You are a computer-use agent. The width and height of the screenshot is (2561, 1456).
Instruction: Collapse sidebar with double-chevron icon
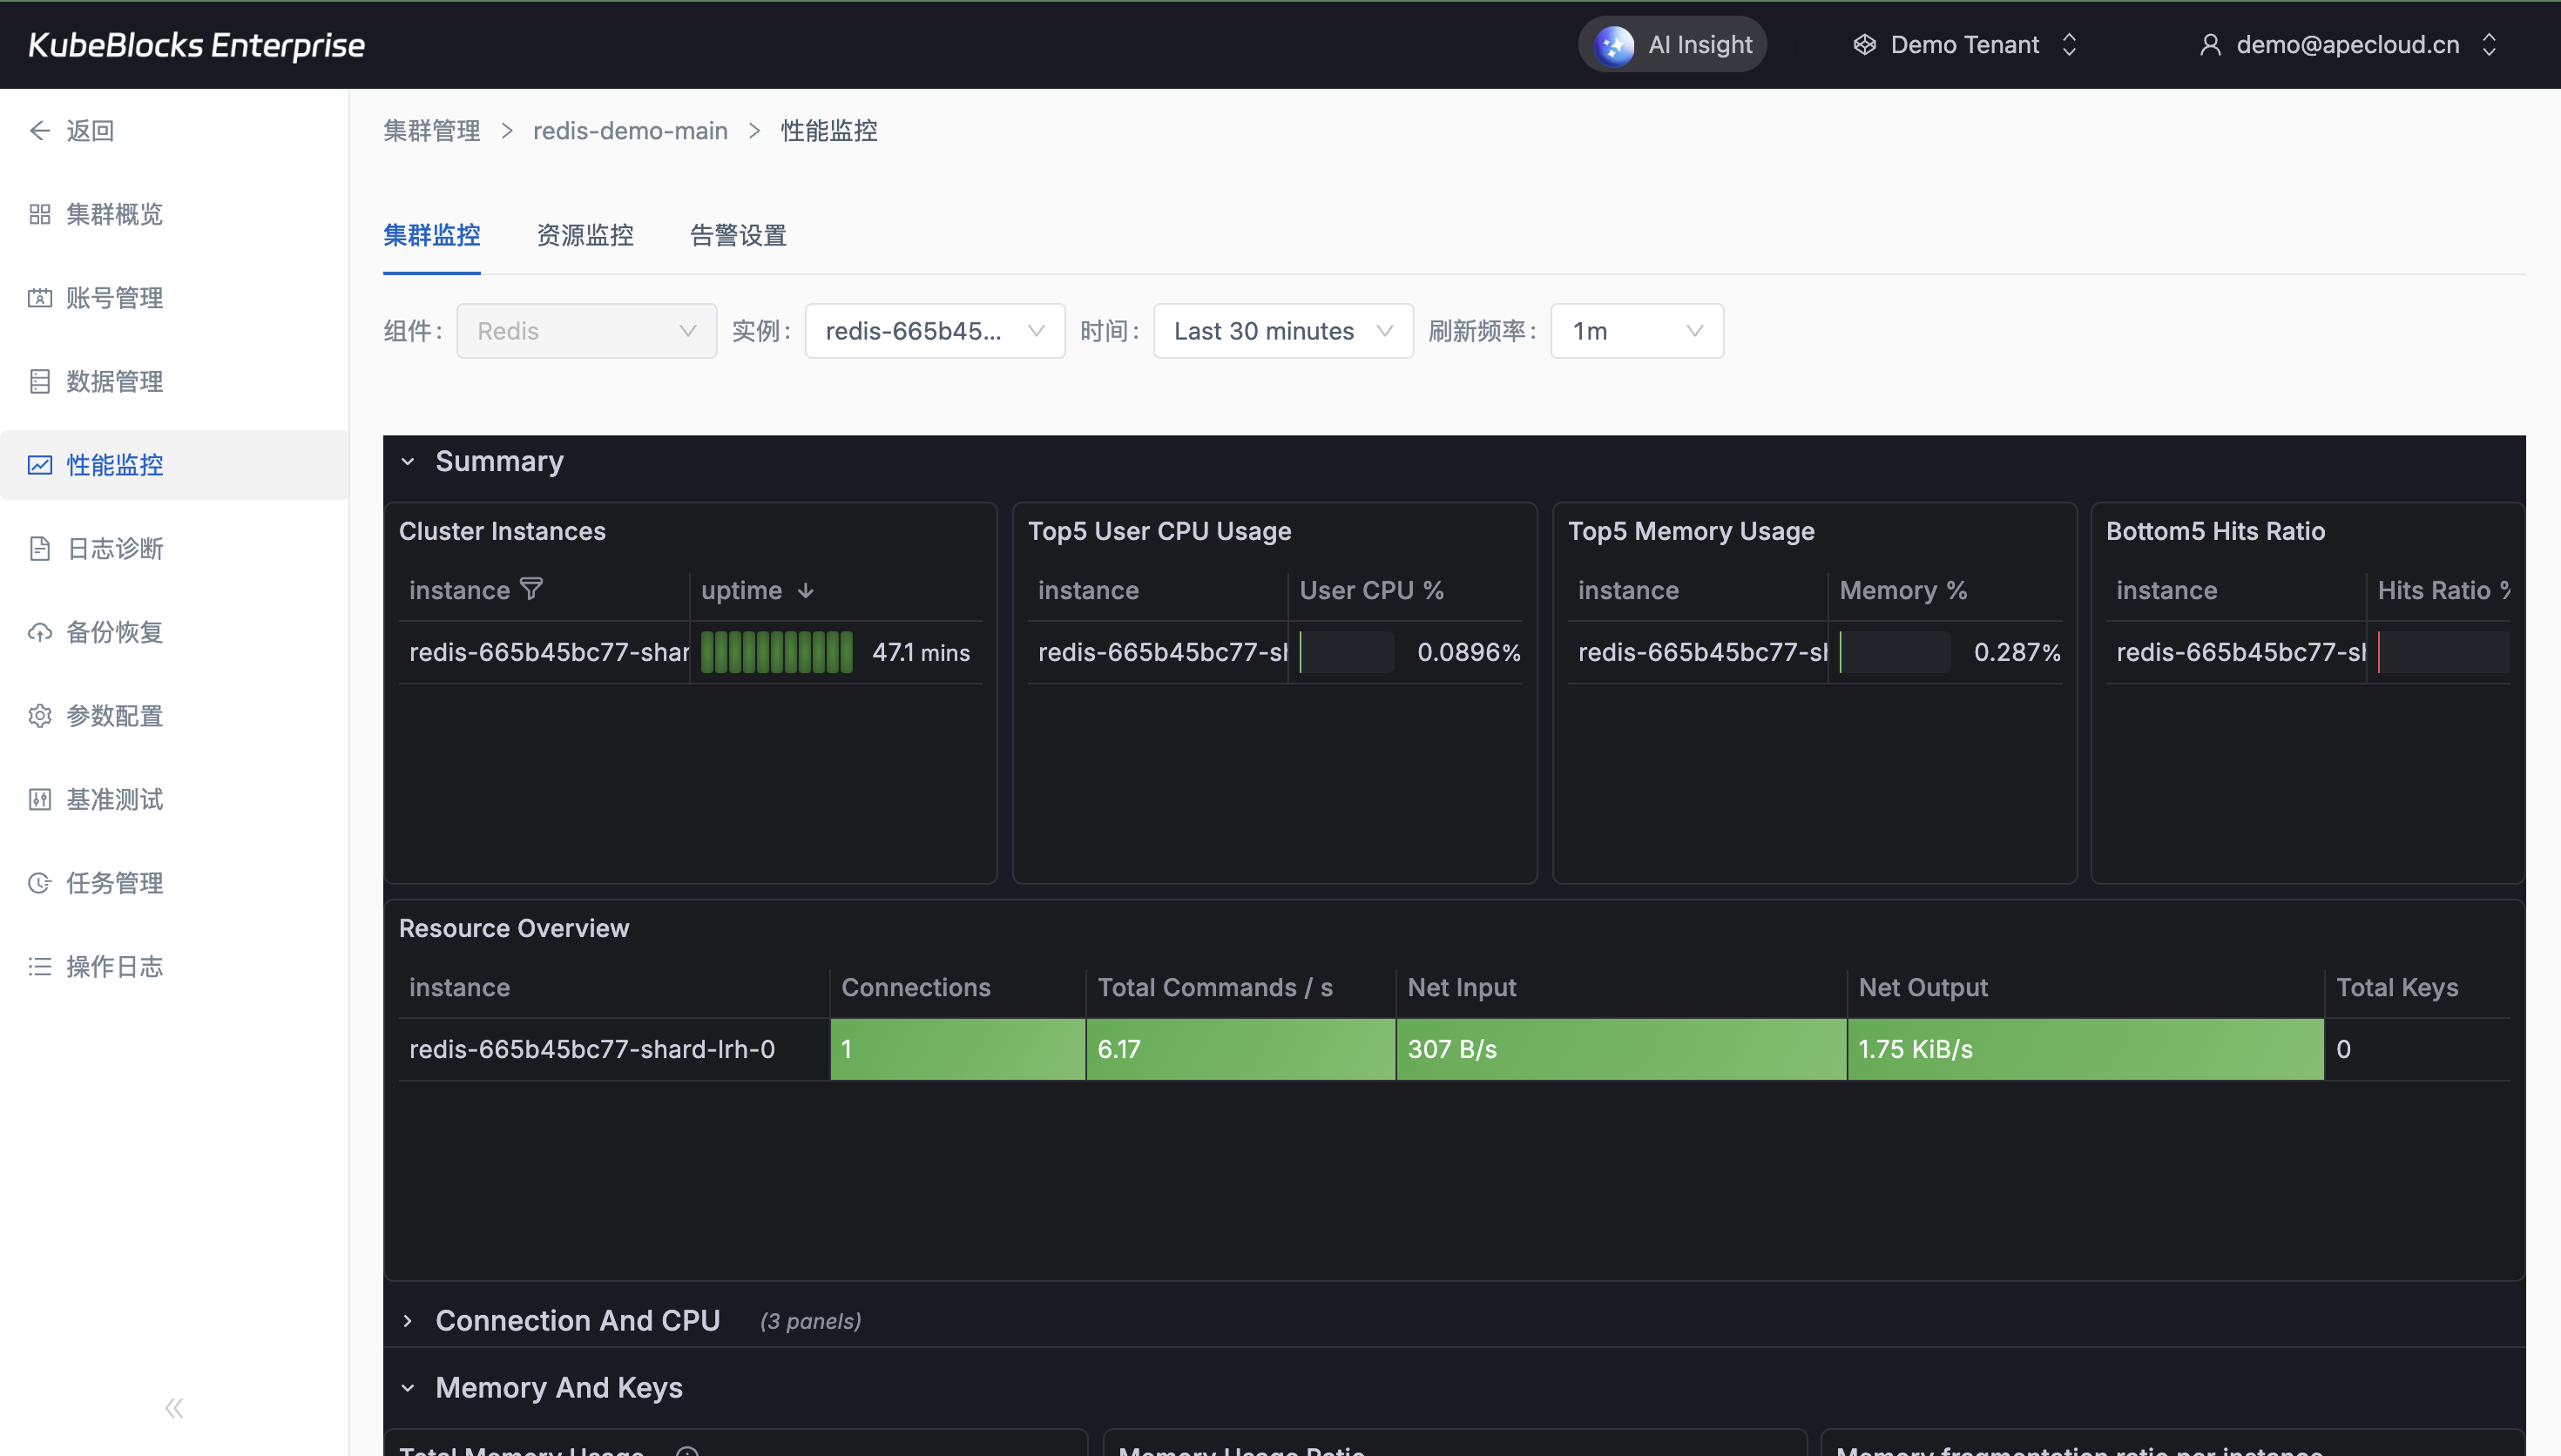pyautogui.click(x=174, y=1408)
